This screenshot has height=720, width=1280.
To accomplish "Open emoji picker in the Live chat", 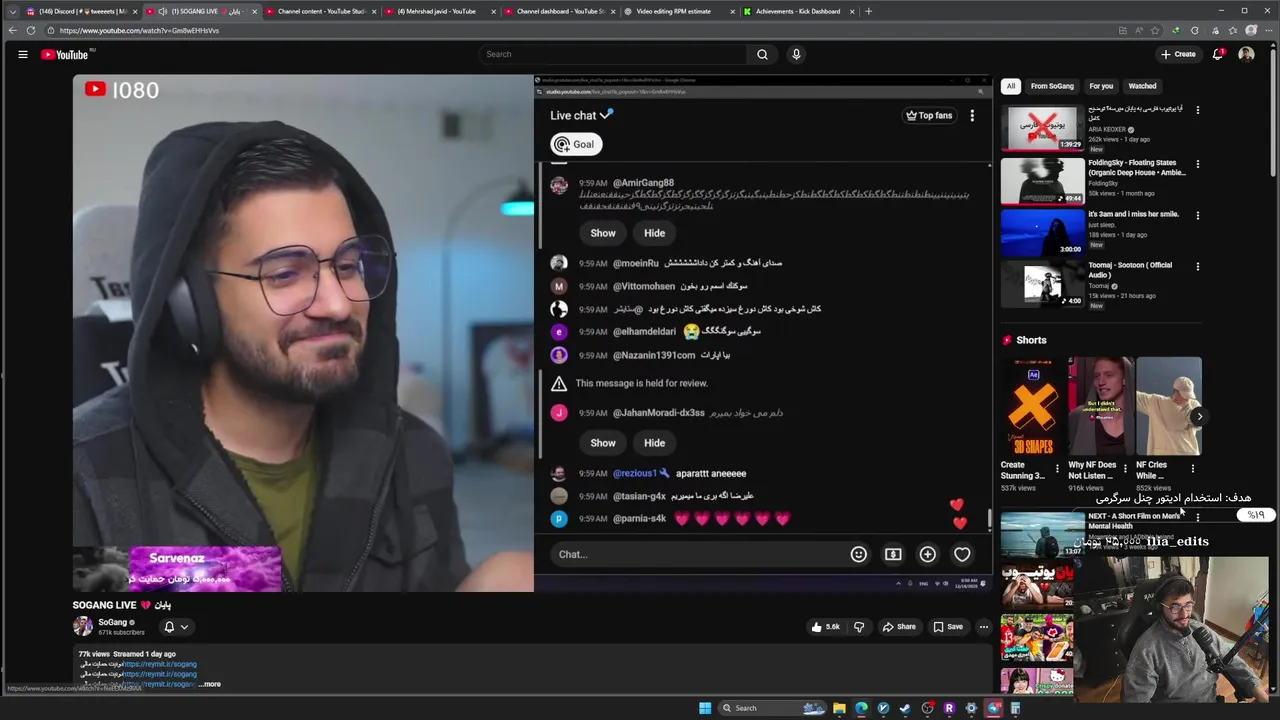I will (x=859, y=554).
